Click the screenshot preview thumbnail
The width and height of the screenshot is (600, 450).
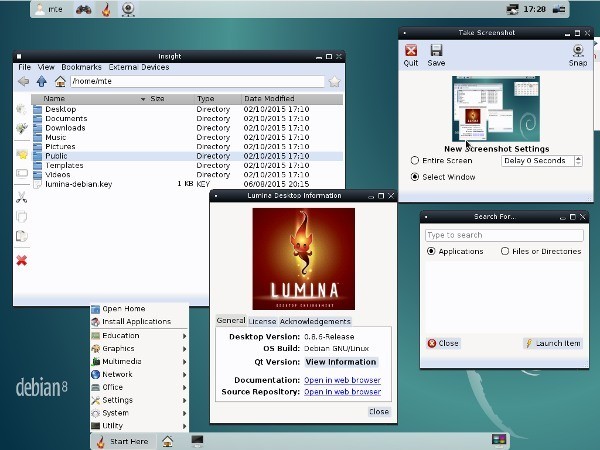[x=496, y=109]
